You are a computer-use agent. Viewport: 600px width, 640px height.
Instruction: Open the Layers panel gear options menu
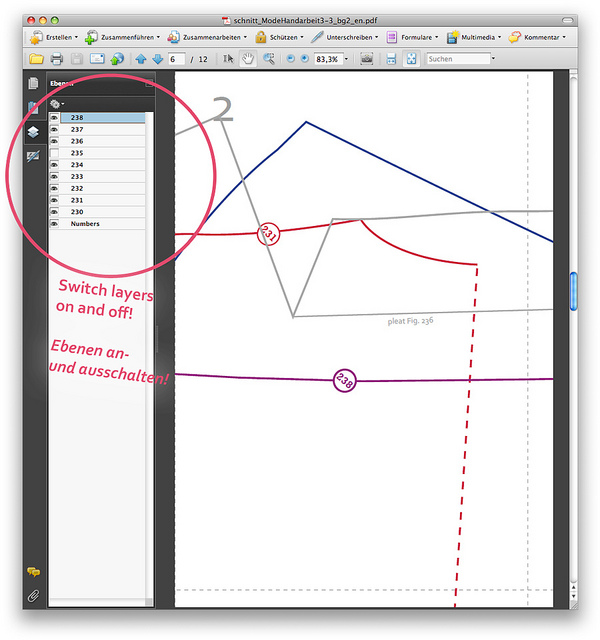(57, 104)
